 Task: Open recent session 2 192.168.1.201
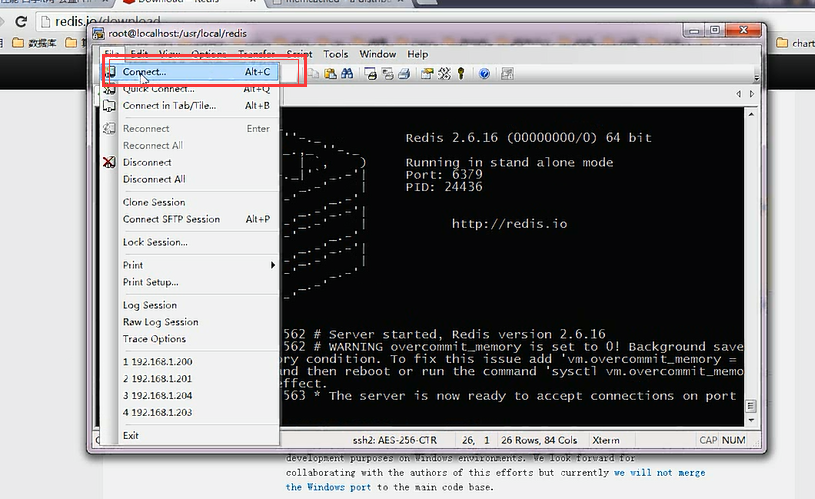[189, 379]
